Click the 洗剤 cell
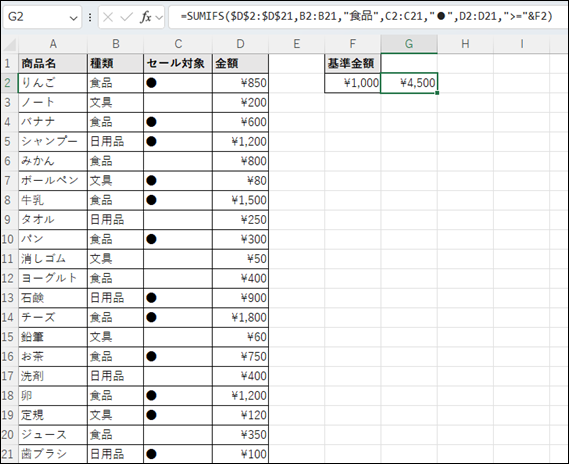This screenshot has width=569, height=464. (53, 376)
